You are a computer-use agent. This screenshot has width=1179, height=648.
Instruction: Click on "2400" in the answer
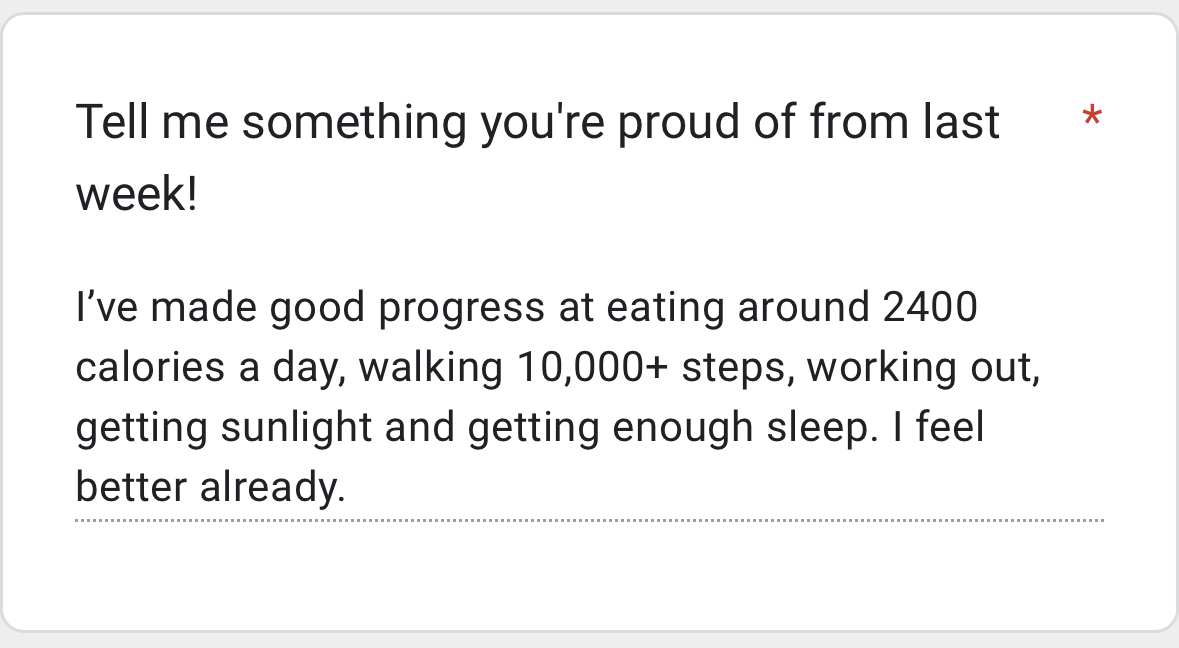tap(930, 308)
